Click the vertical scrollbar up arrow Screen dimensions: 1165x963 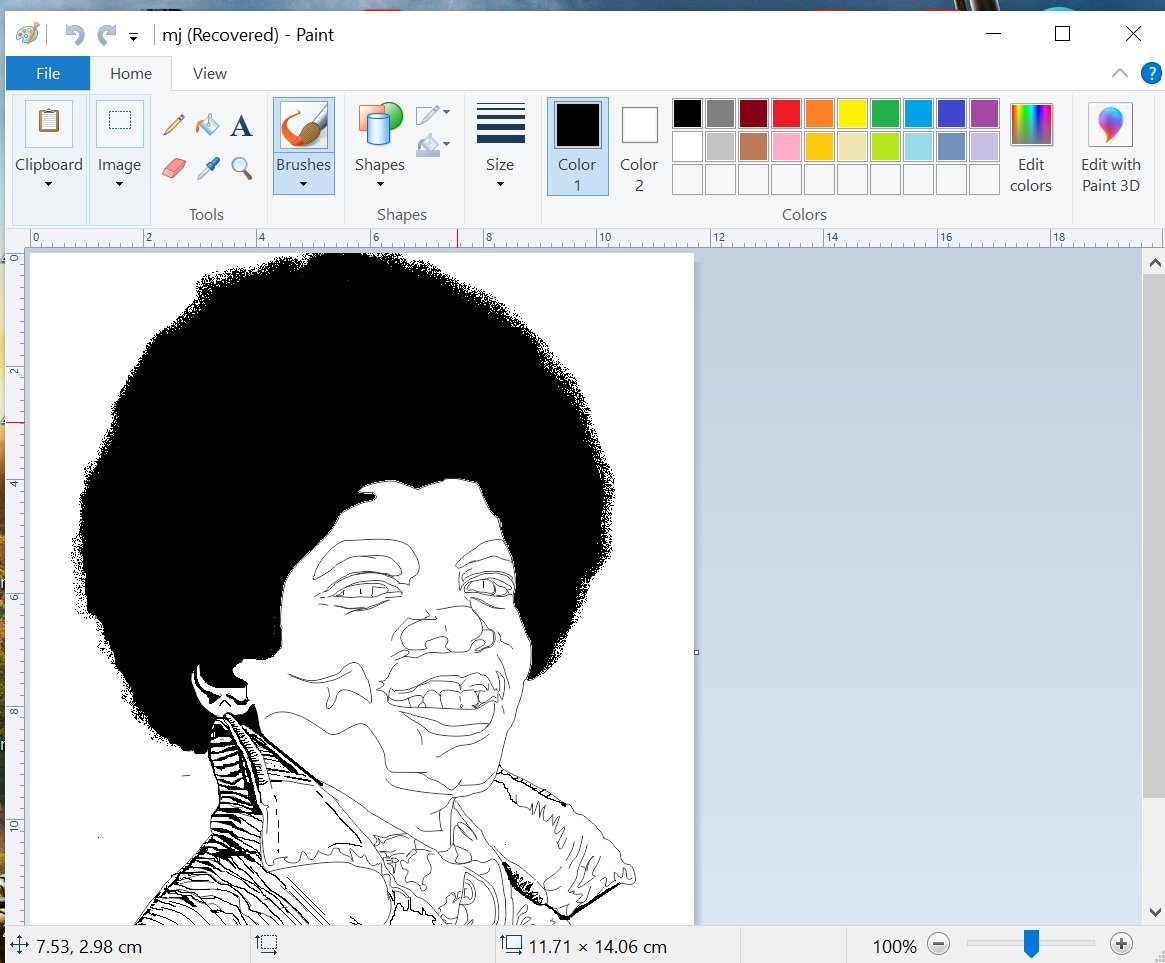click(1154, 263)
